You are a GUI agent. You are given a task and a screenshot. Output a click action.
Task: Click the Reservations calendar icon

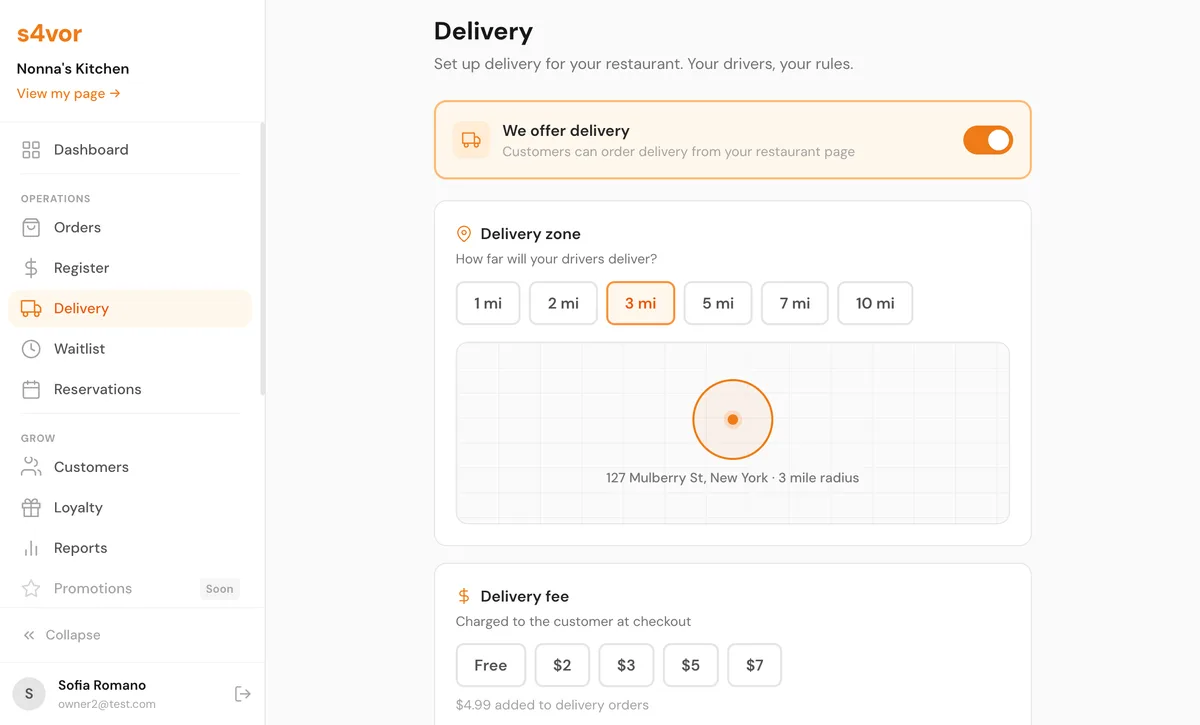click(x=31, y=388)
